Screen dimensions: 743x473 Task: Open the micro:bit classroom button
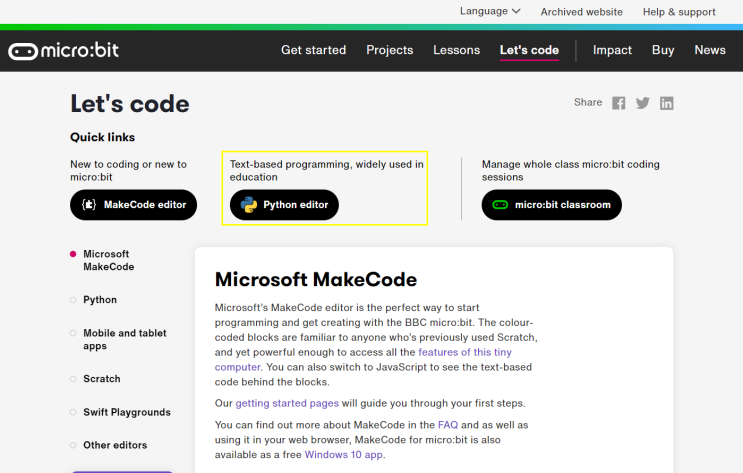(552, 205)
